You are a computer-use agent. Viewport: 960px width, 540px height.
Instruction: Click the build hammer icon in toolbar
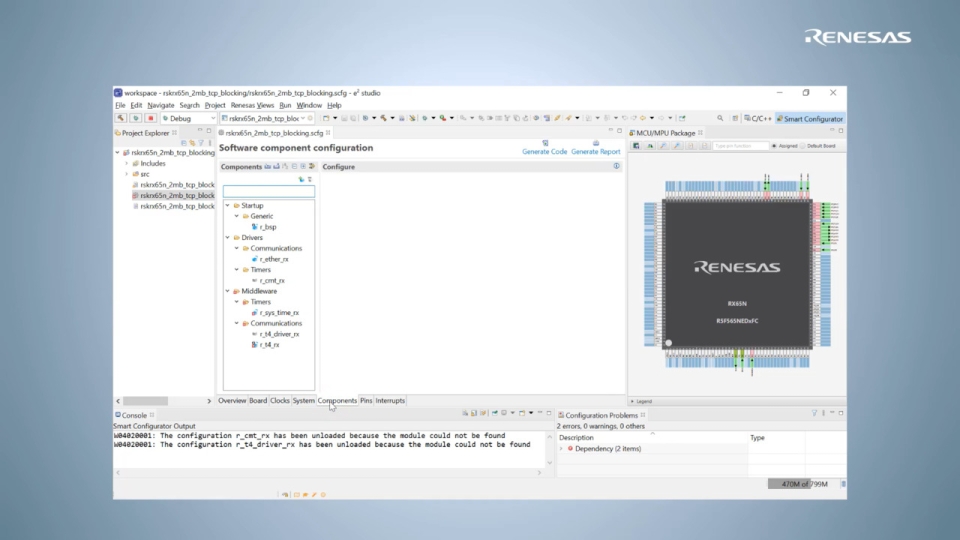pos(121,118)
